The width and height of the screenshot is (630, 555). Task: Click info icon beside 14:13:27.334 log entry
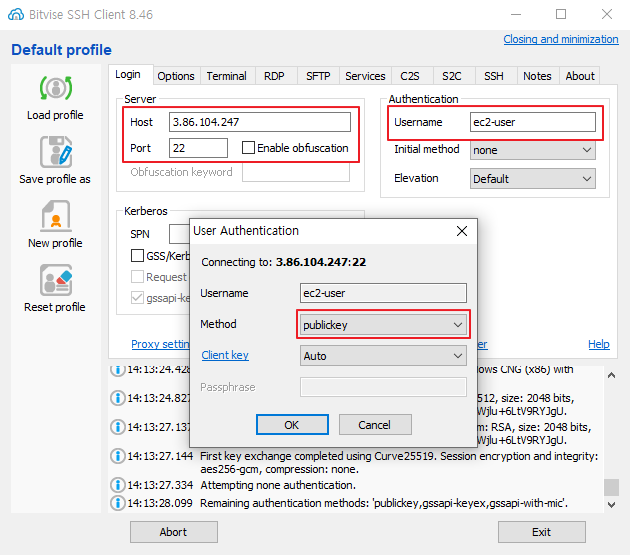pyautogui.click(x=118, y=485)
